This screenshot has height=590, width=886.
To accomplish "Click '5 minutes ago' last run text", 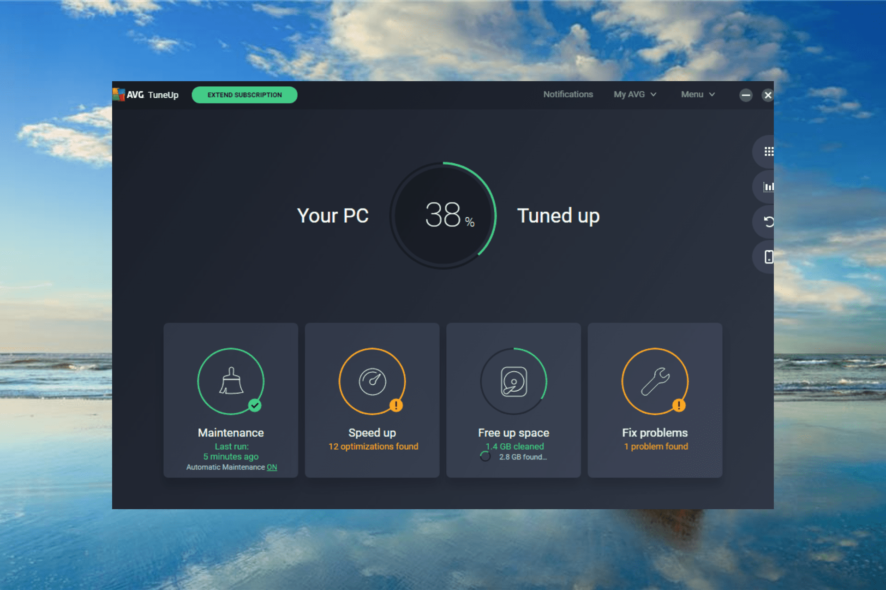I will (231, 457).
